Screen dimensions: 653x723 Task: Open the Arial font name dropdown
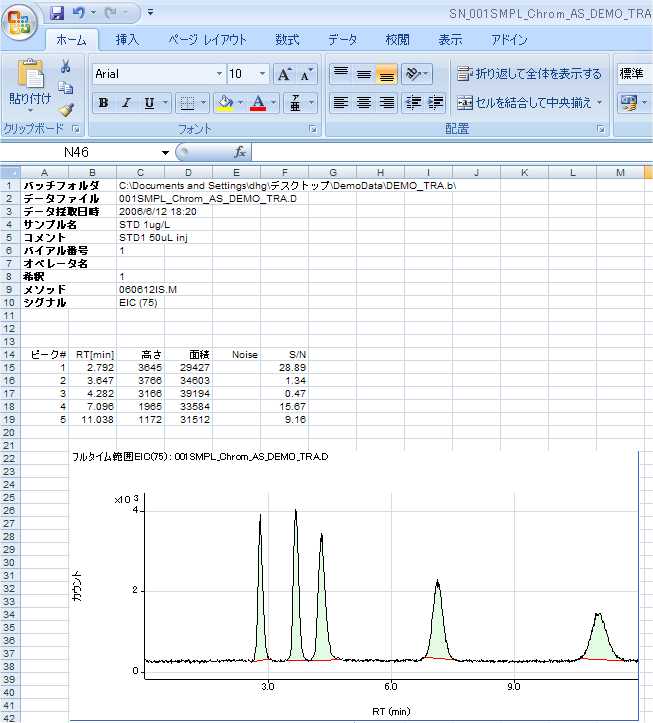[x=219, y=74]
